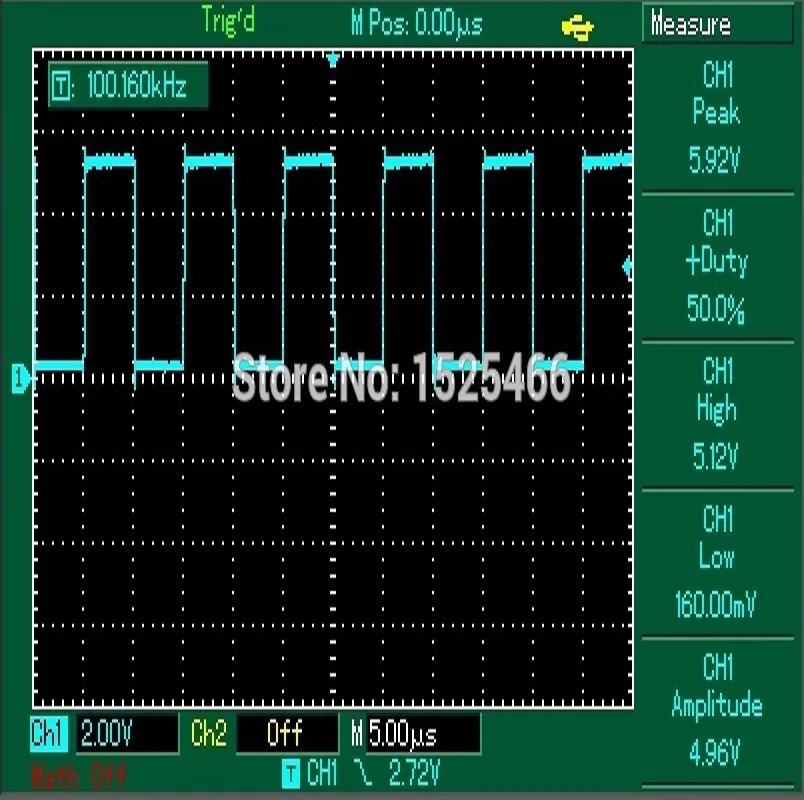Click the Ch1 2.00V scale field

105,735
